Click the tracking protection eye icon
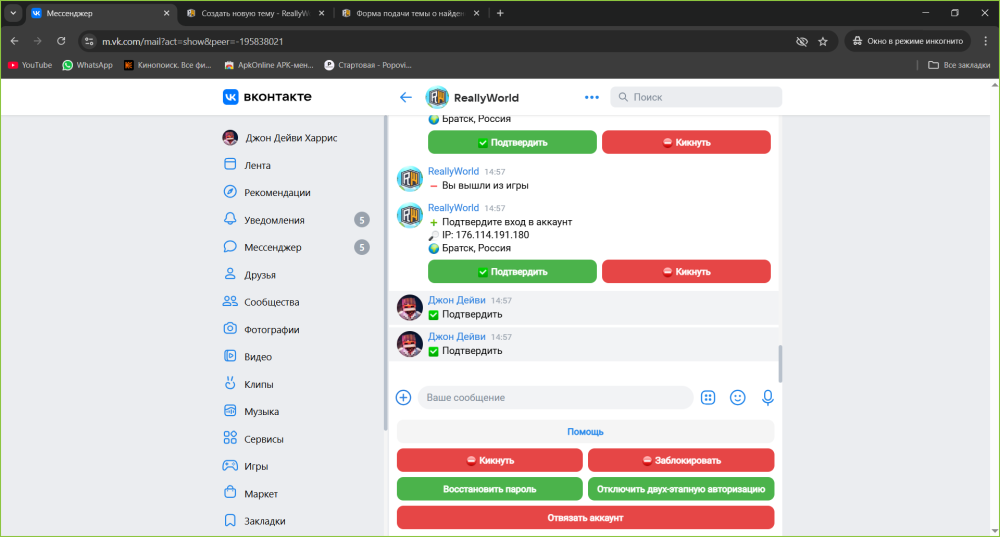 [x=802, y=41]
